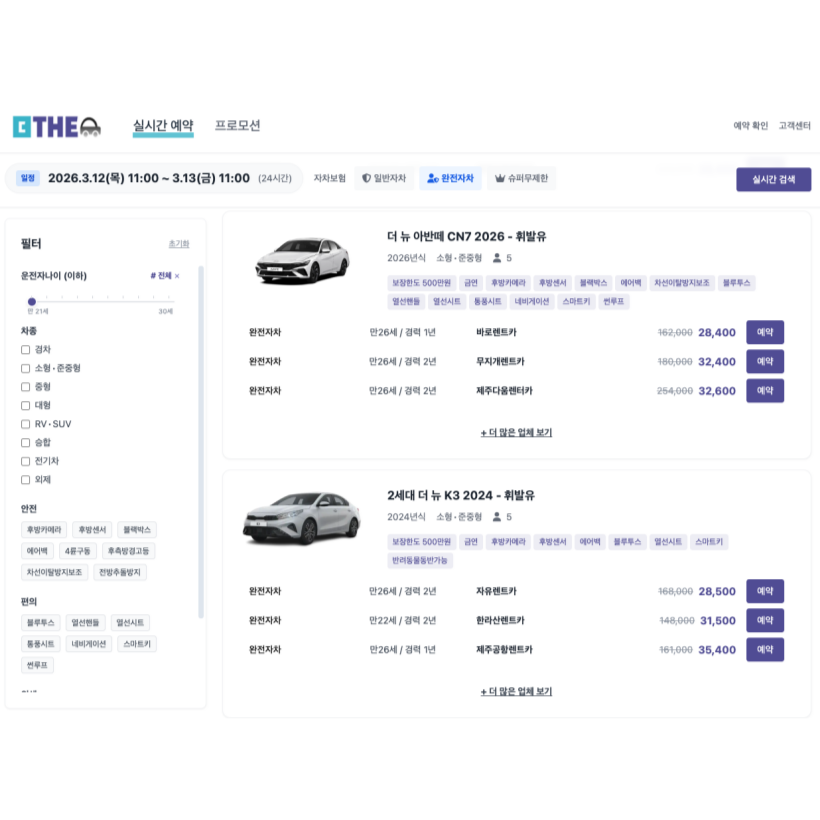Tick the 전기차 checkbox
Screen dimensions: 820x820
26,461
